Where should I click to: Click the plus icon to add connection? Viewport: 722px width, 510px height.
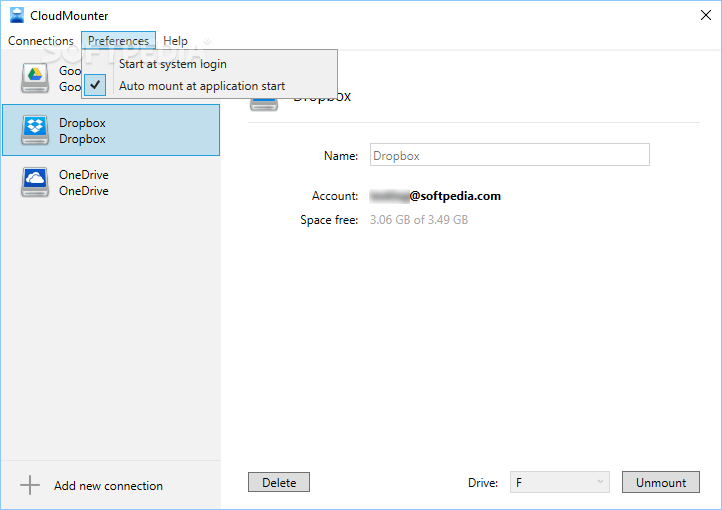click(30, 486)
